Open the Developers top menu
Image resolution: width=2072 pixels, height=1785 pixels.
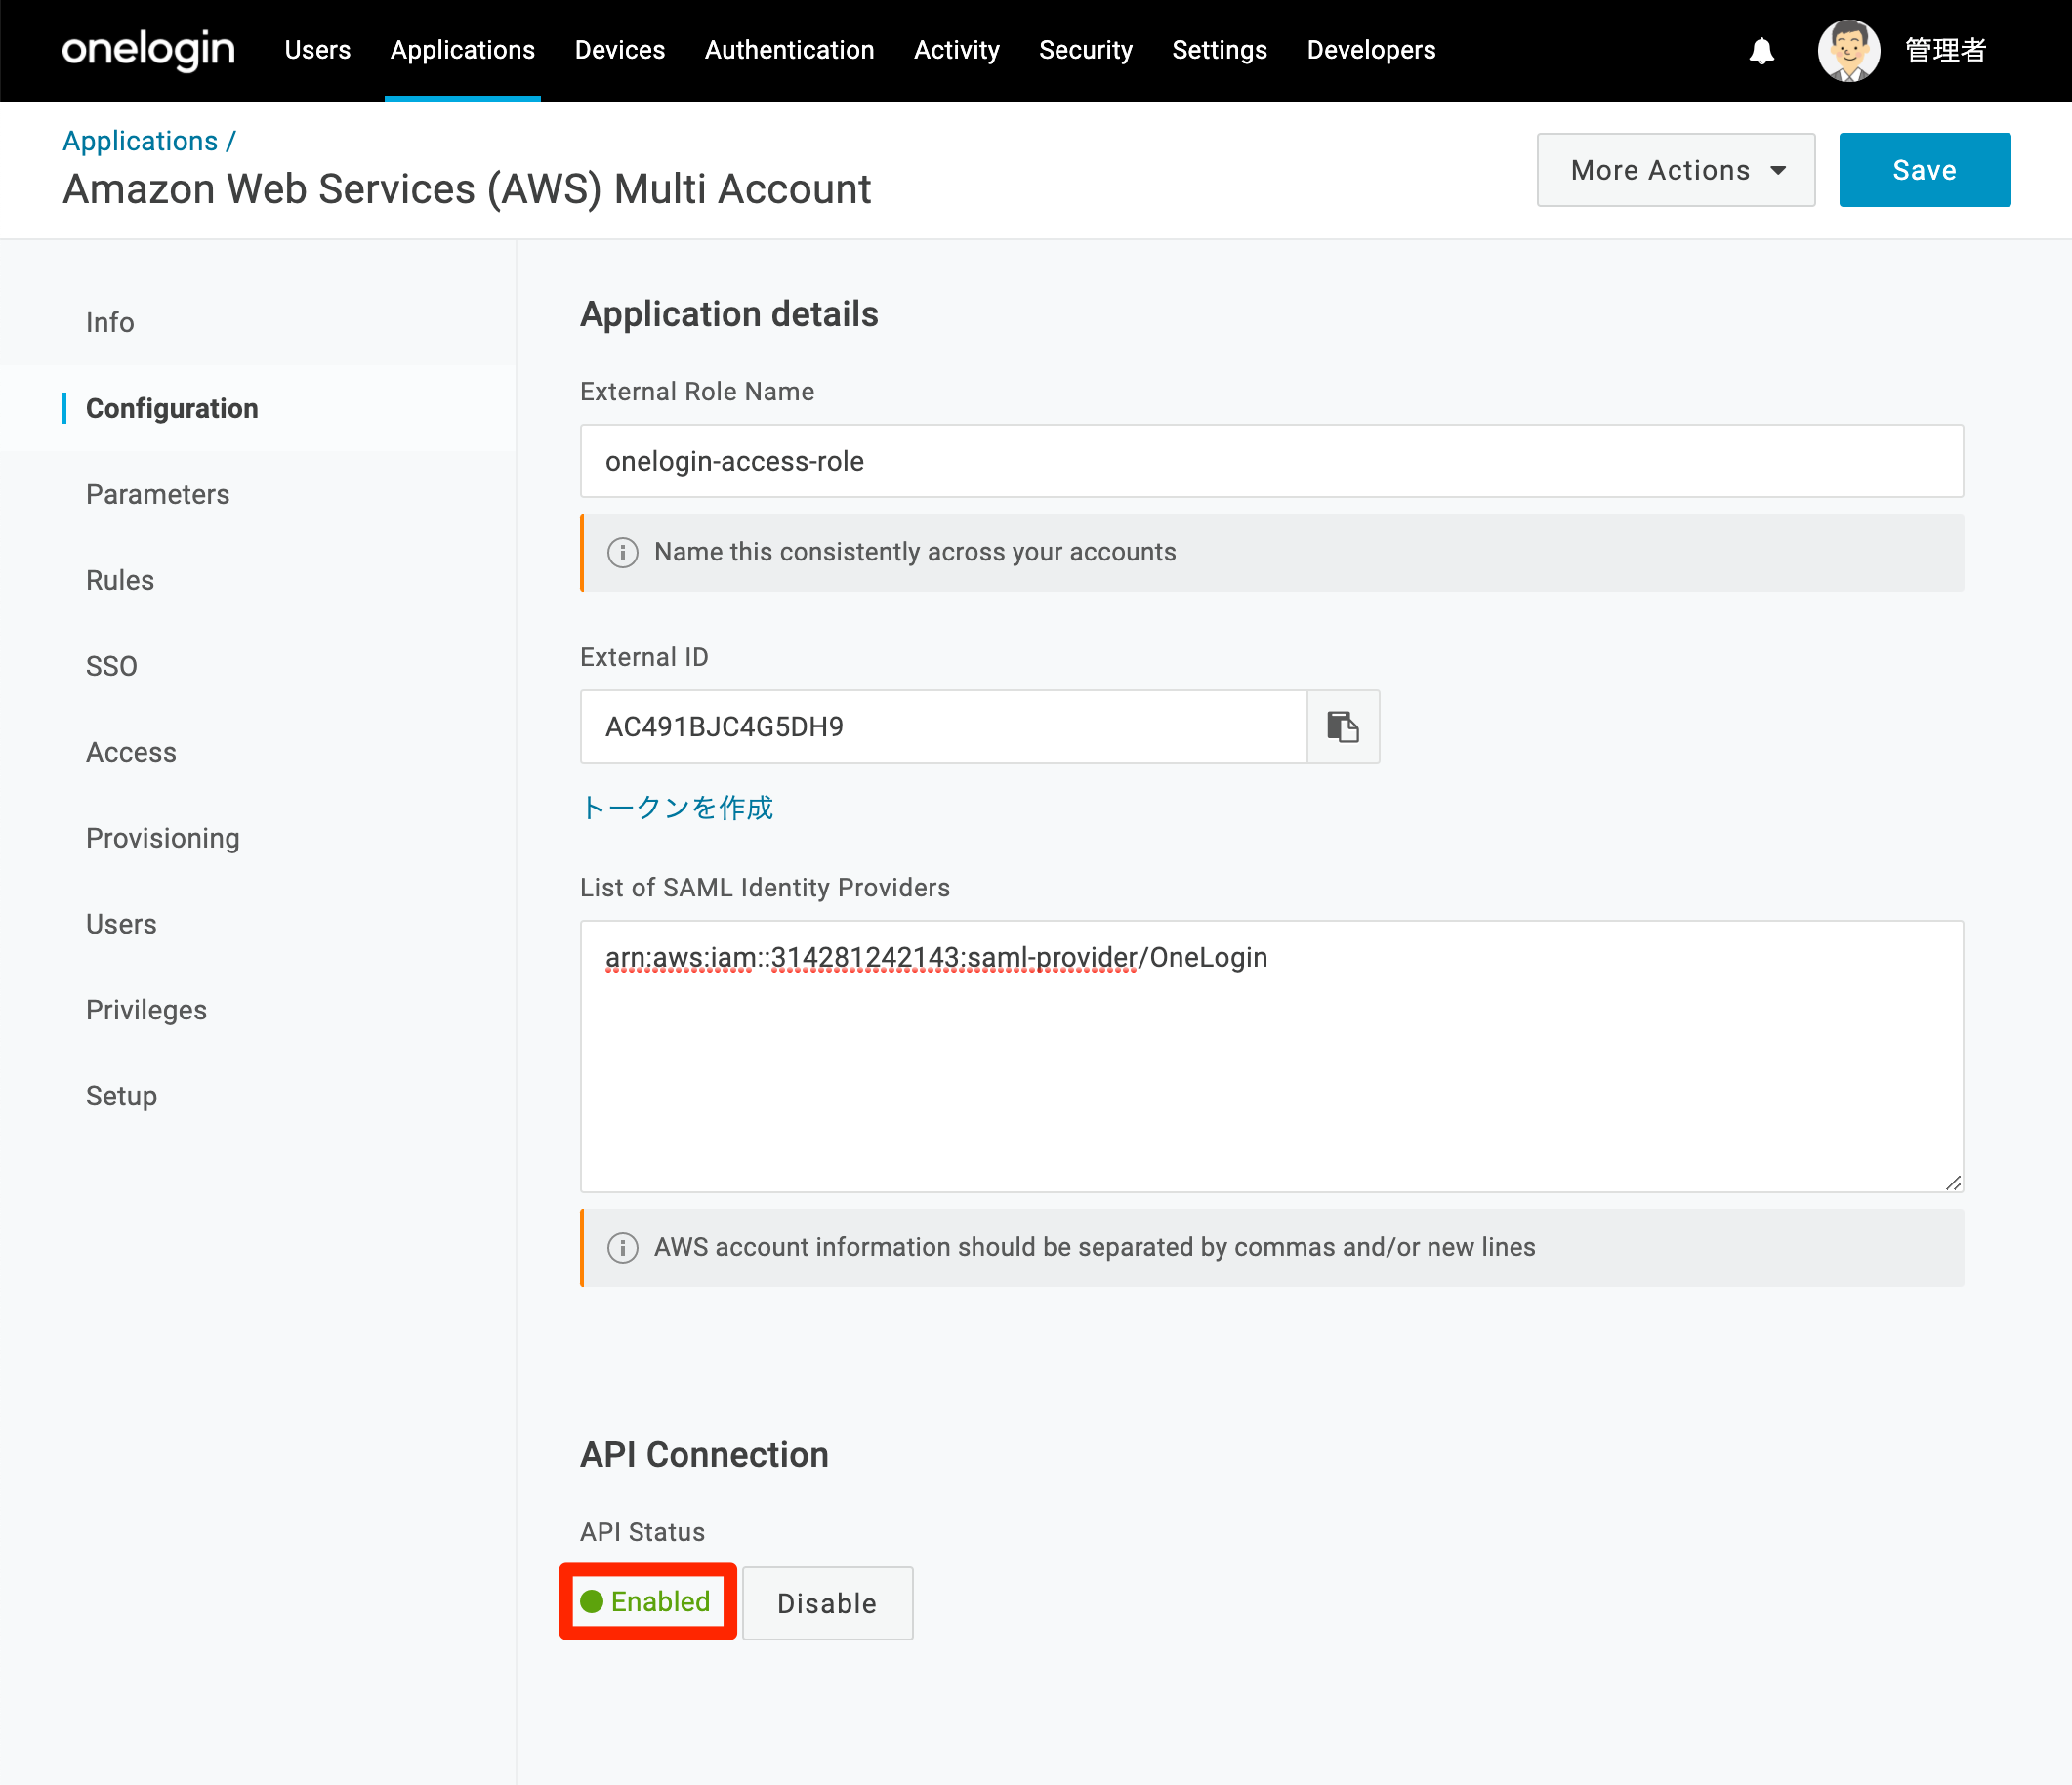point(1371,50)
